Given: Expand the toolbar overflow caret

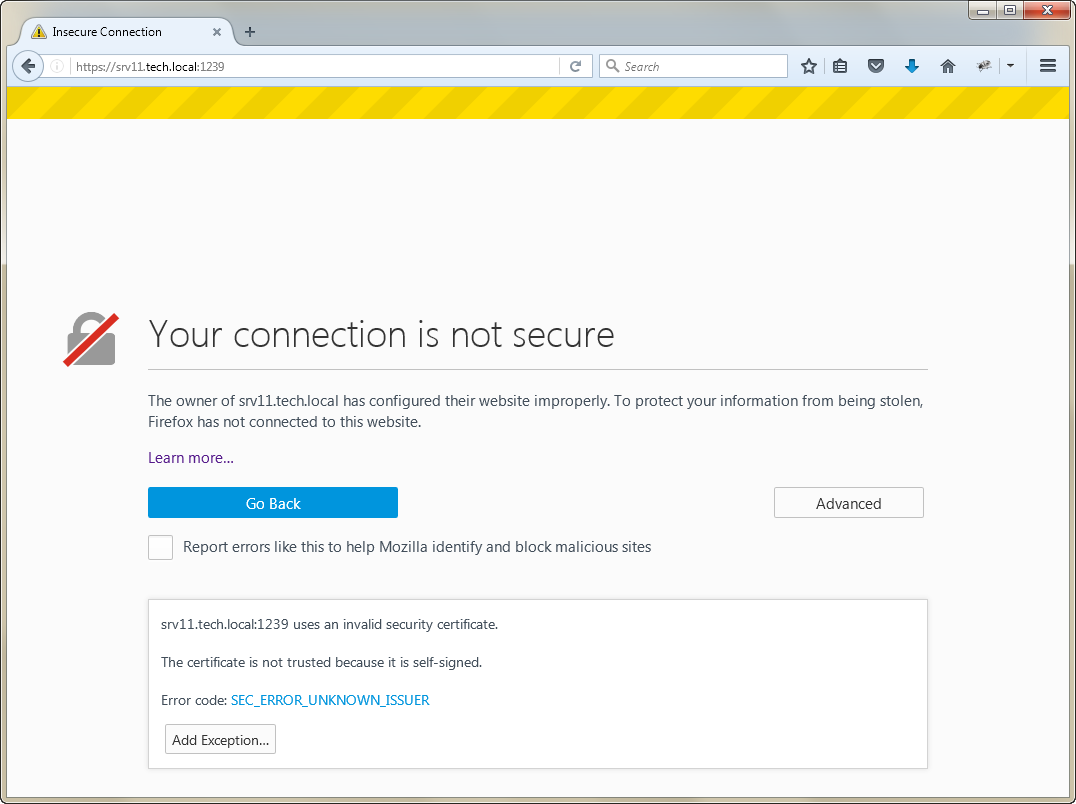Looking at the screenshot, I should coord(1010,66).
